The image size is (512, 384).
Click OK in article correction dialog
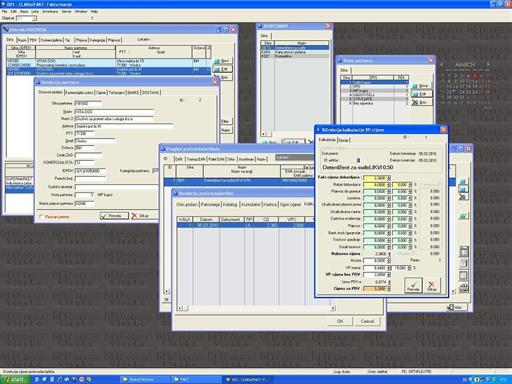point(340,321)
